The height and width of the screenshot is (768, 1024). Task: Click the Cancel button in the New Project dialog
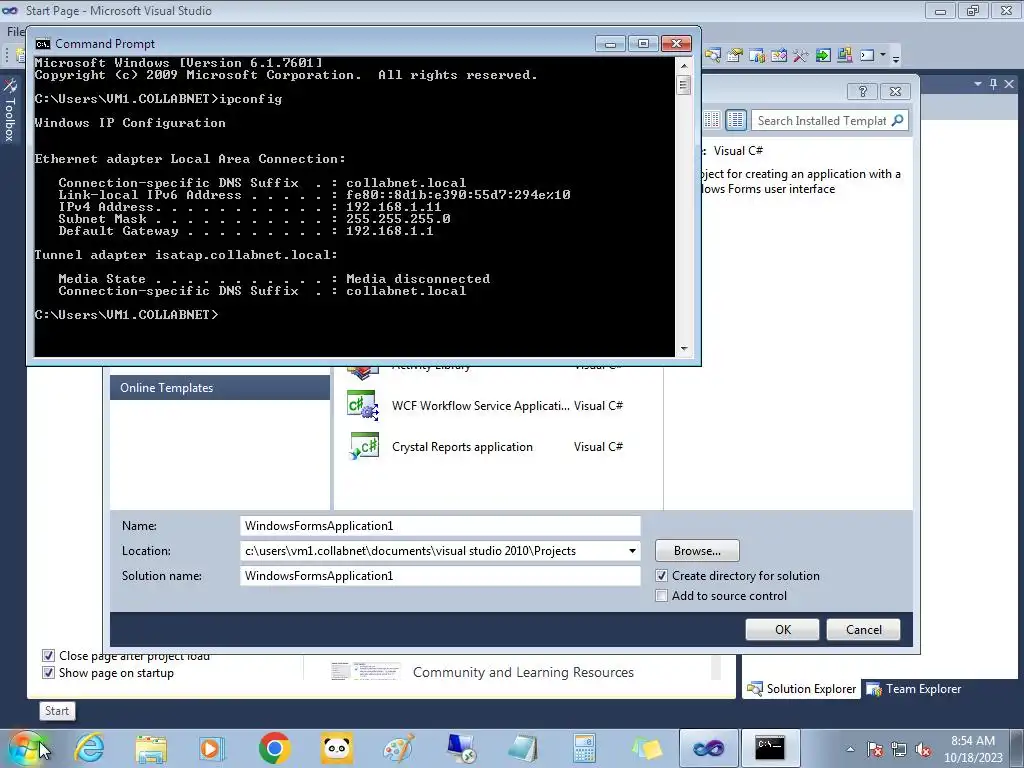coord(863,630)
